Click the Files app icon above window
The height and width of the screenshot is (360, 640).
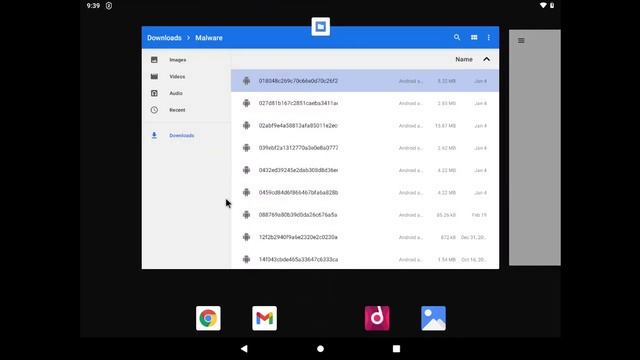click(320, 27)
